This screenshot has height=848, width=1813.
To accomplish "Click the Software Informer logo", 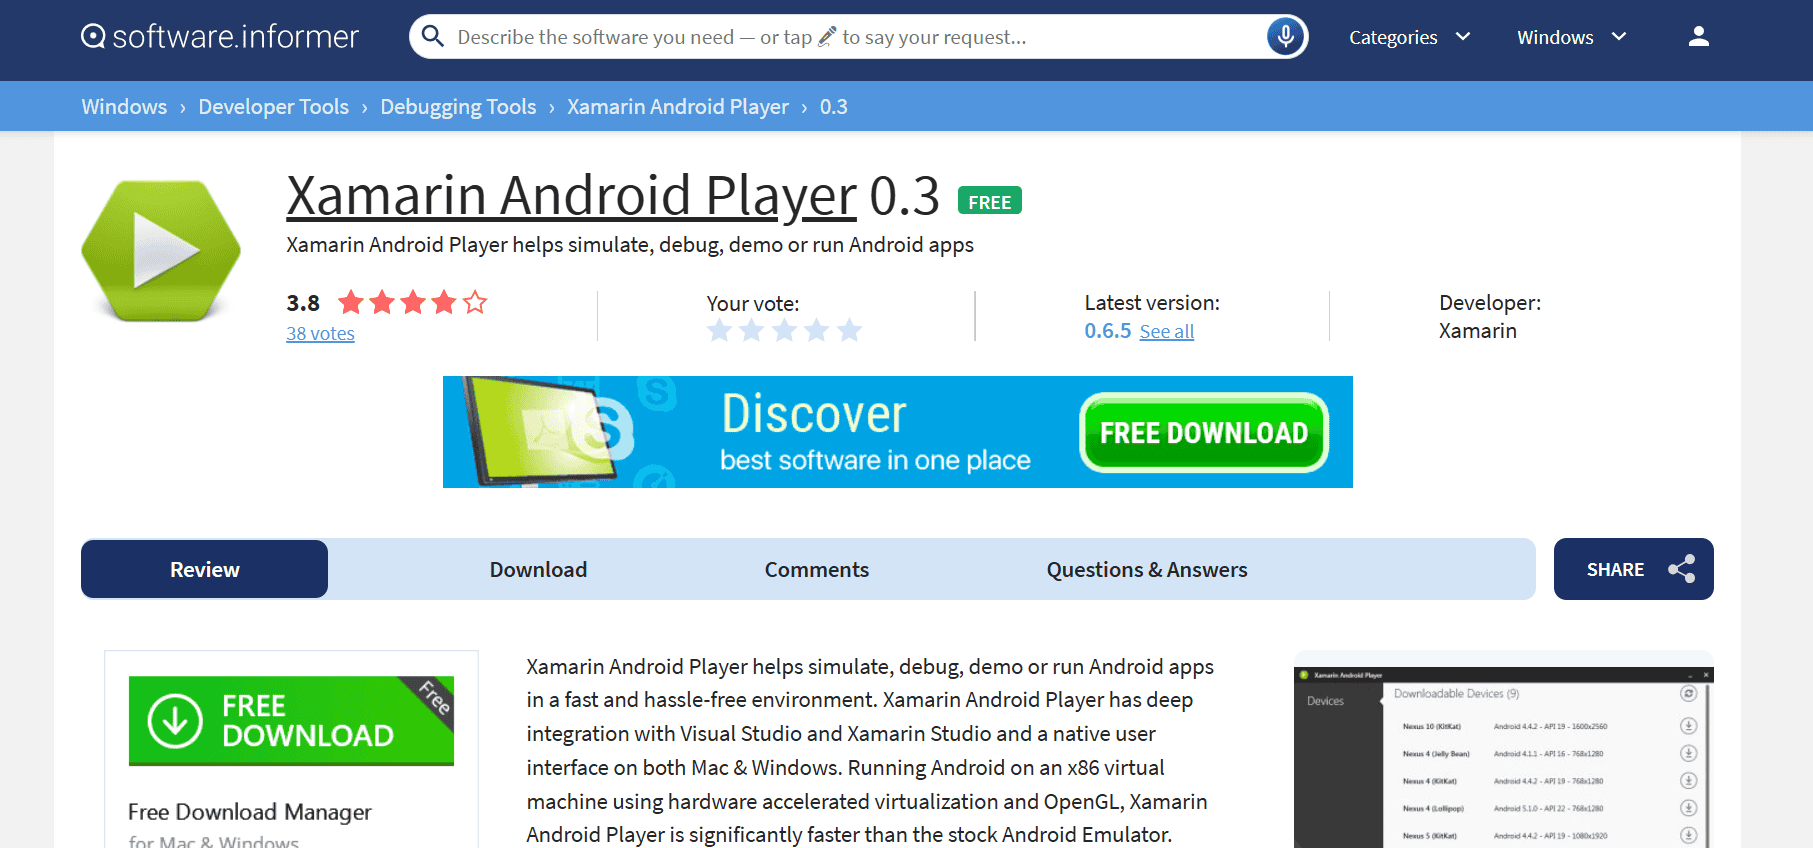I will tap(219, 37).
